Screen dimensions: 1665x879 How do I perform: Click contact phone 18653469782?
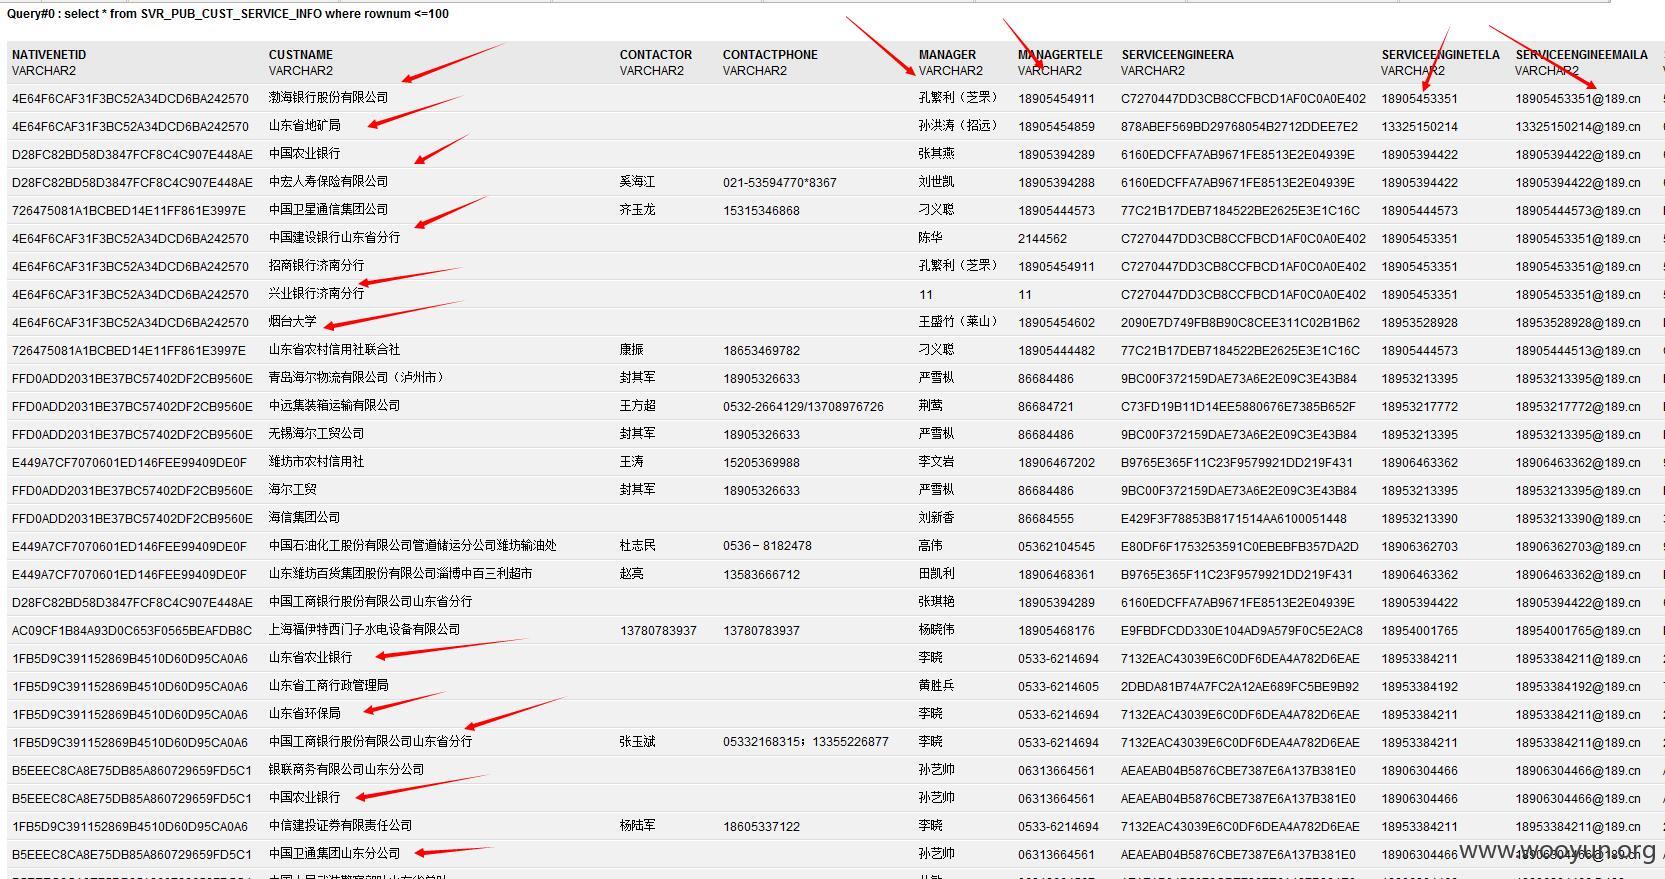(x=761, y=351)
